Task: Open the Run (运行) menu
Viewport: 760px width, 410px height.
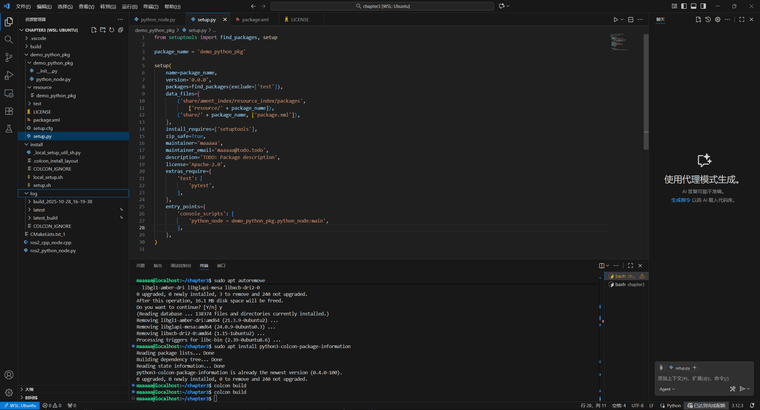Action: 129,6
